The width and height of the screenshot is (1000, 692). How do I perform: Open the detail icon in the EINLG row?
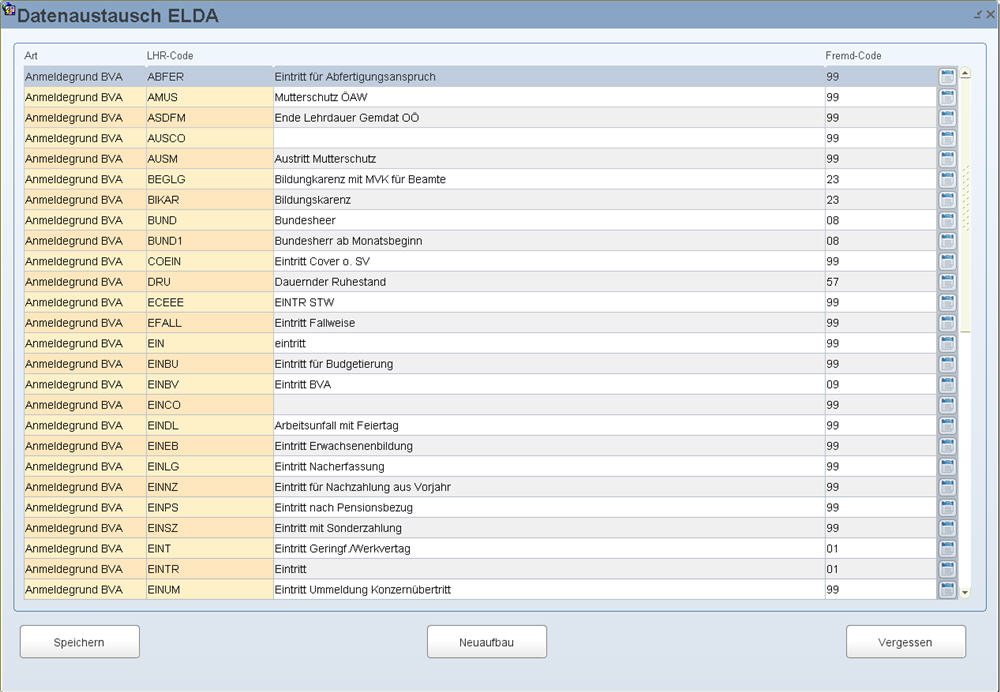(x=947, y=466)
